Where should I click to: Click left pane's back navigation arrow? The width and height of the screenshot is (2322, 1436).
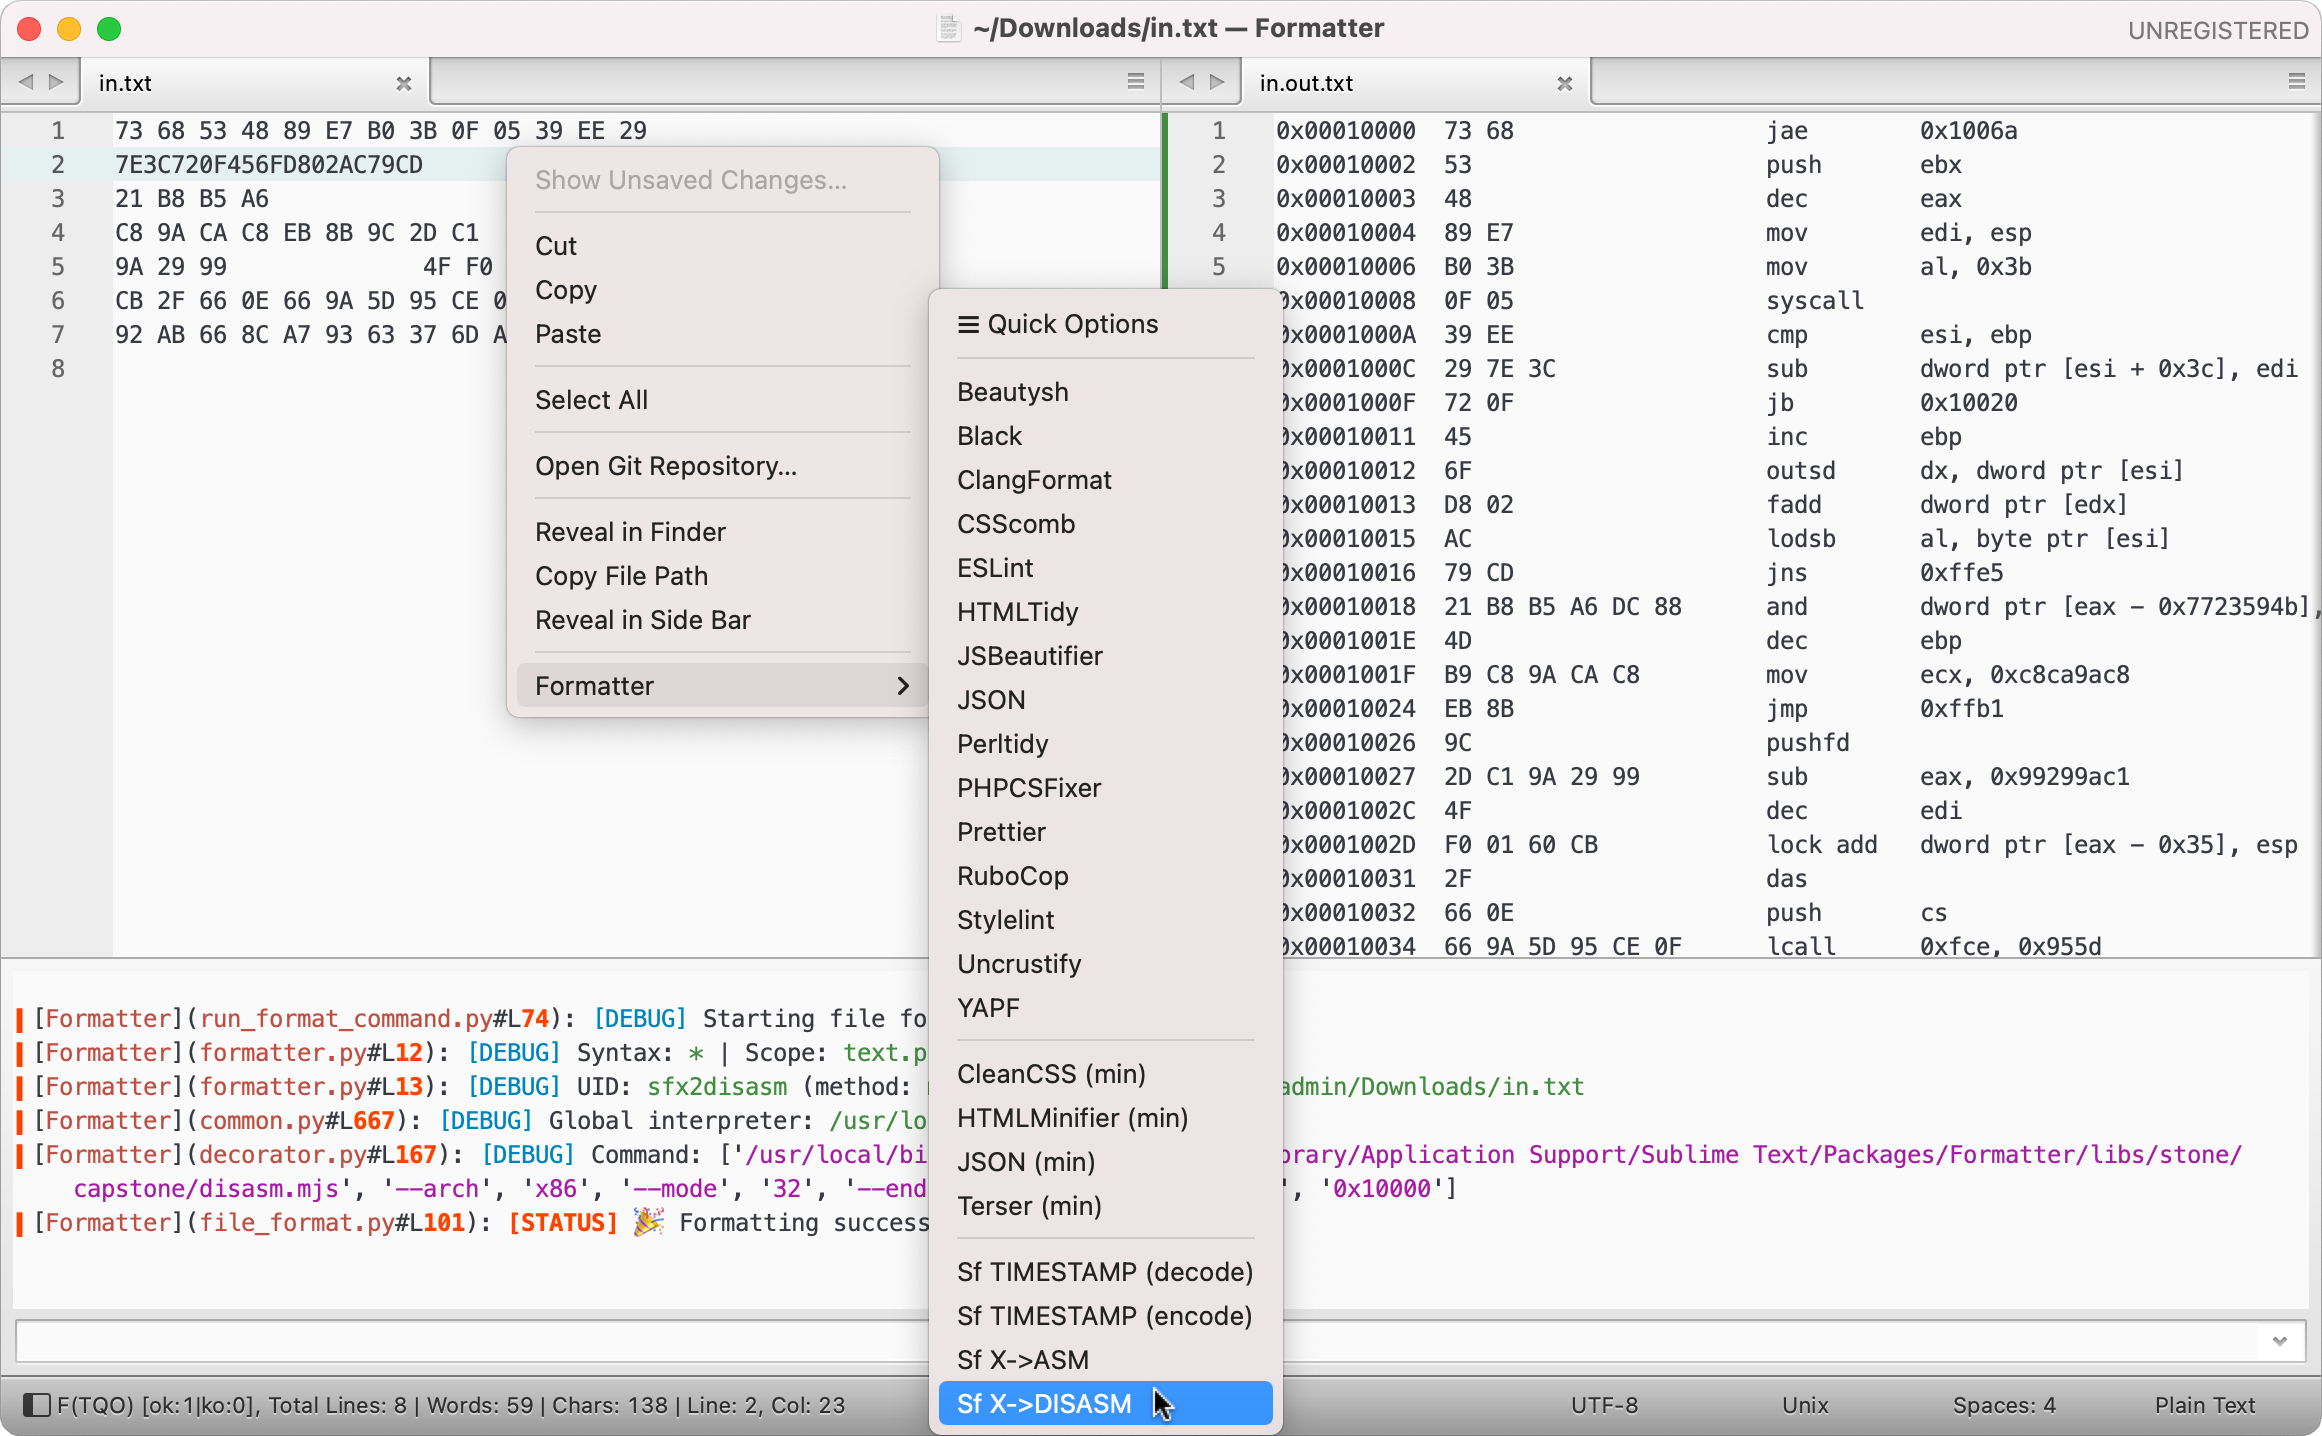[x=26, y=82]
